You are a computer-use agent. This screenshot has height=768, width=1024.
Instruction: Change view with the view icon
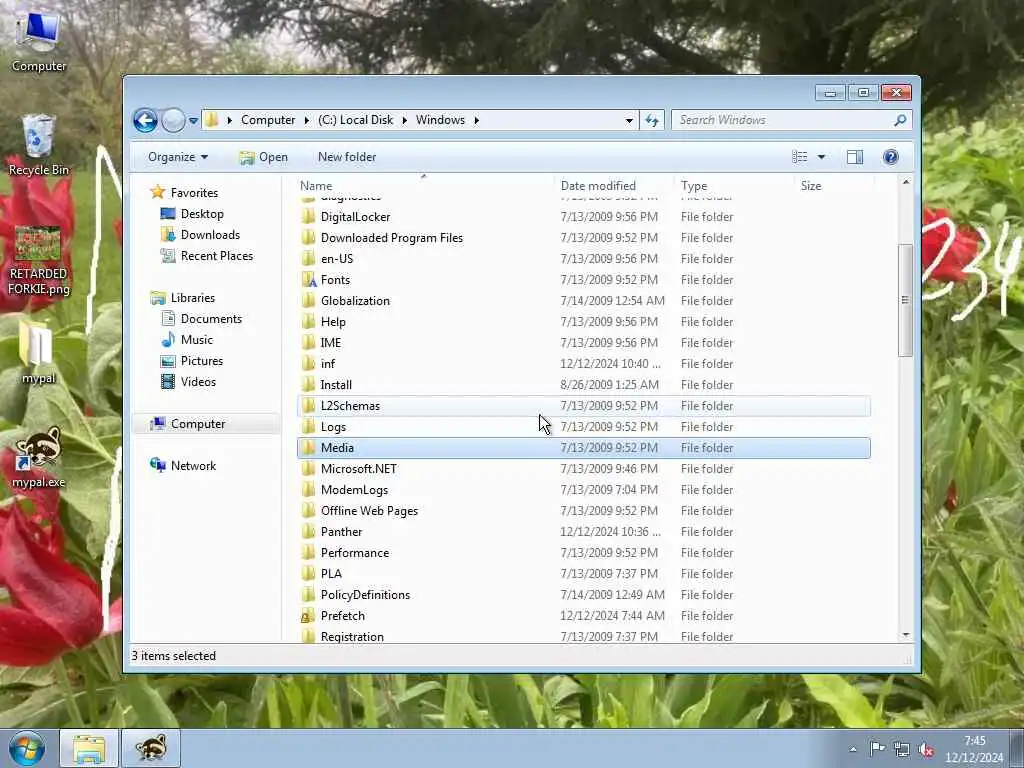pos(799,157)
